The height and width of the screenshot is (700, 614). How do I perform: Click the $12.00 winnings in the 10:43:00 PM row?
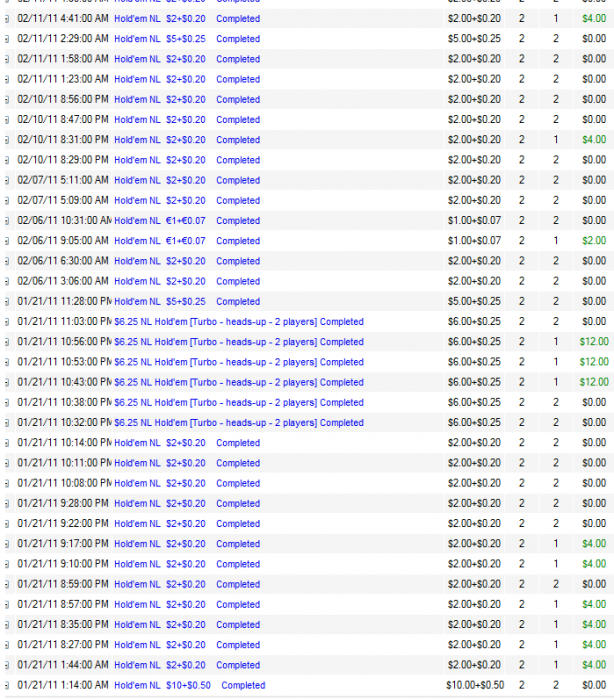[x=594, y=382]
